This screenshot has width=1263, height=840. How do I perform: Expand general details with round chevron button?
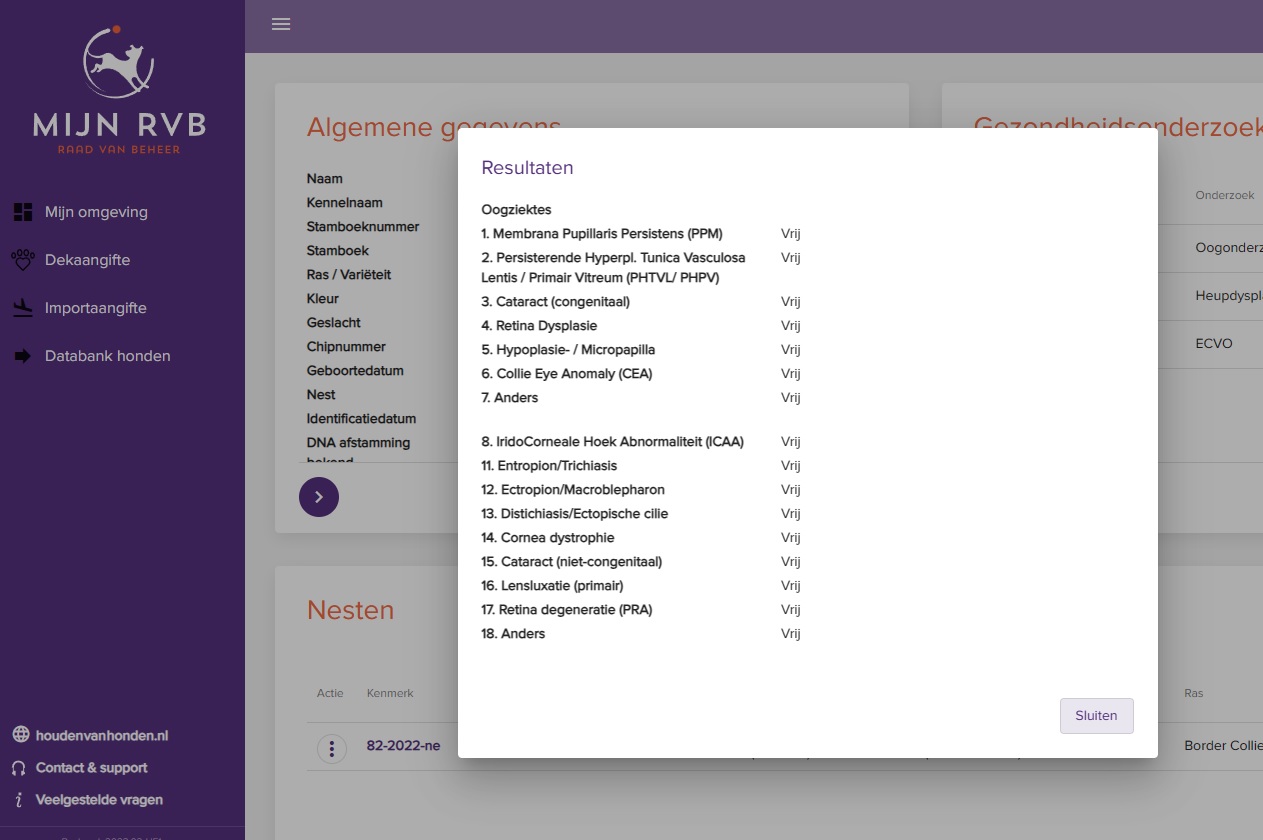click(x=319, y=497)
